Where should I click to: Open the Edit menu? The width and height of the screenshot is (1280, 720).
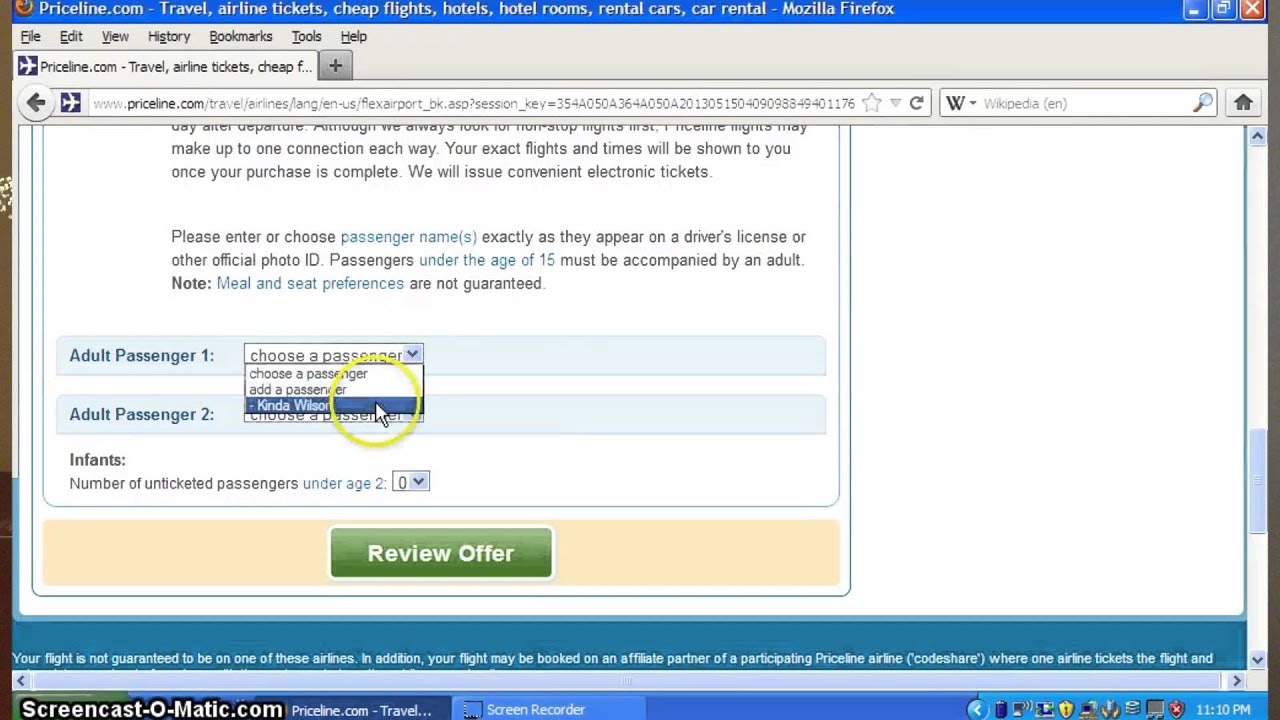point(71,36)
